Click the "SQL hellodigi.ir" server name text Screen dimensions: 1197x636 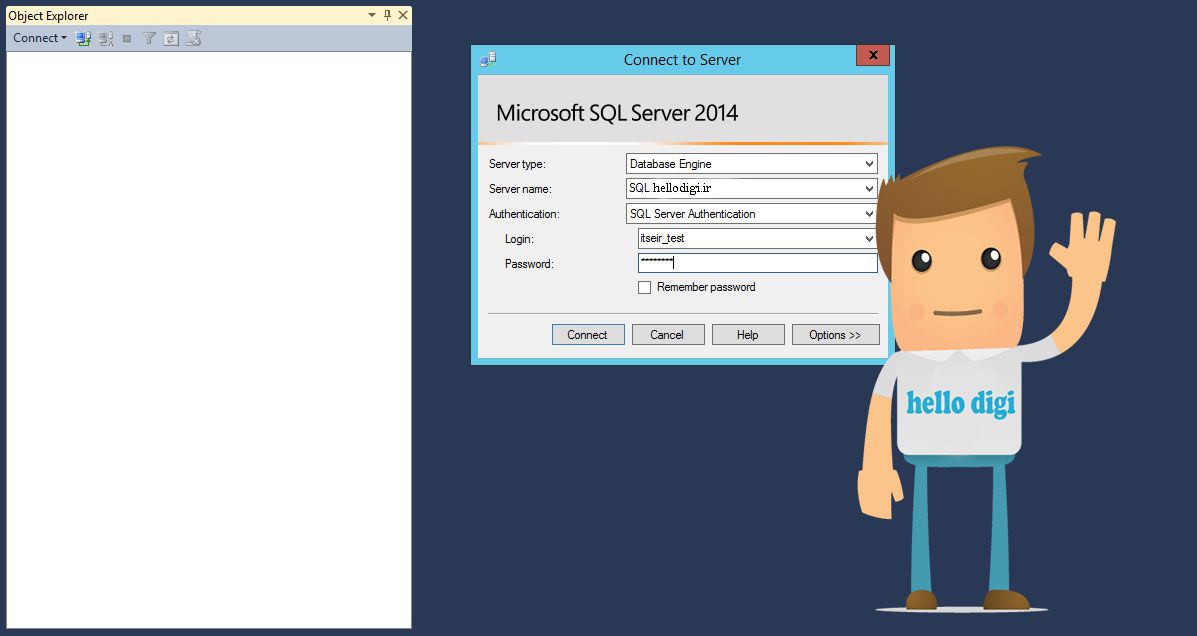tap(670, 188)
